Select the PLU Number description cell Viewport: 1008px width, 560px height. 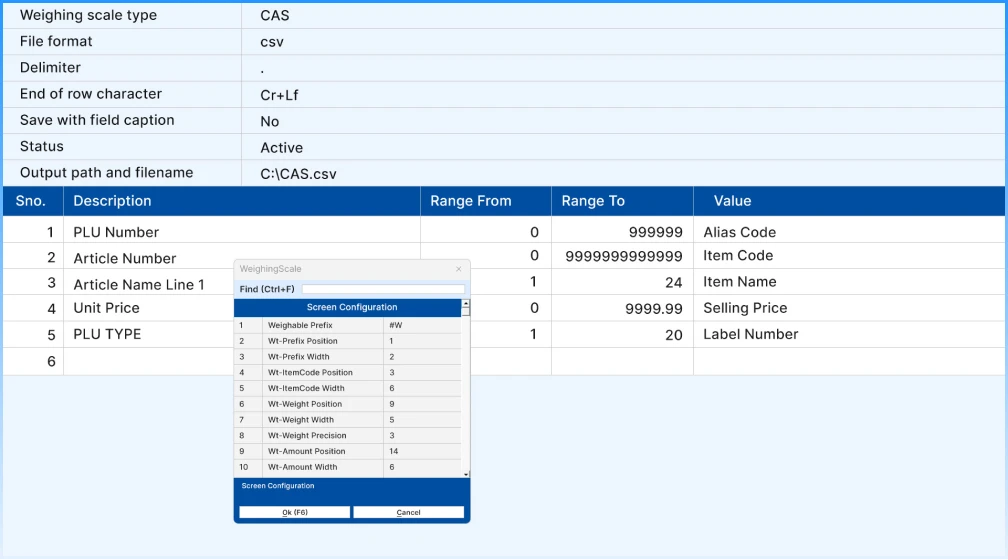click(242, 232)
